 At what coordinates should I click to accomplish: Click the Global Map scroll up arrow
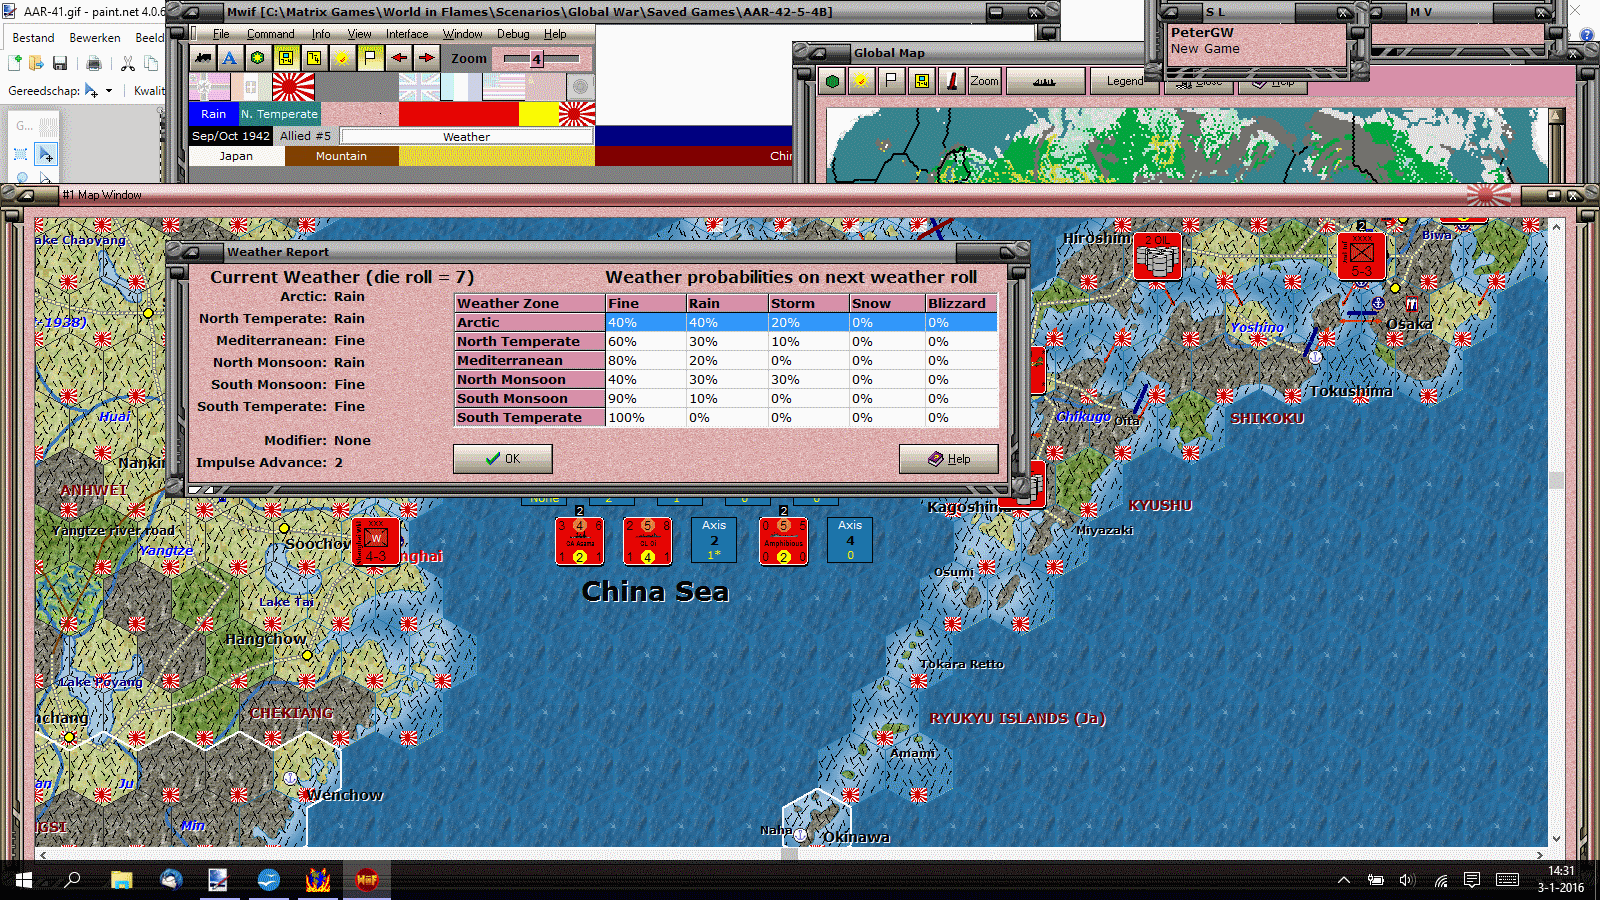point(1556,116)
